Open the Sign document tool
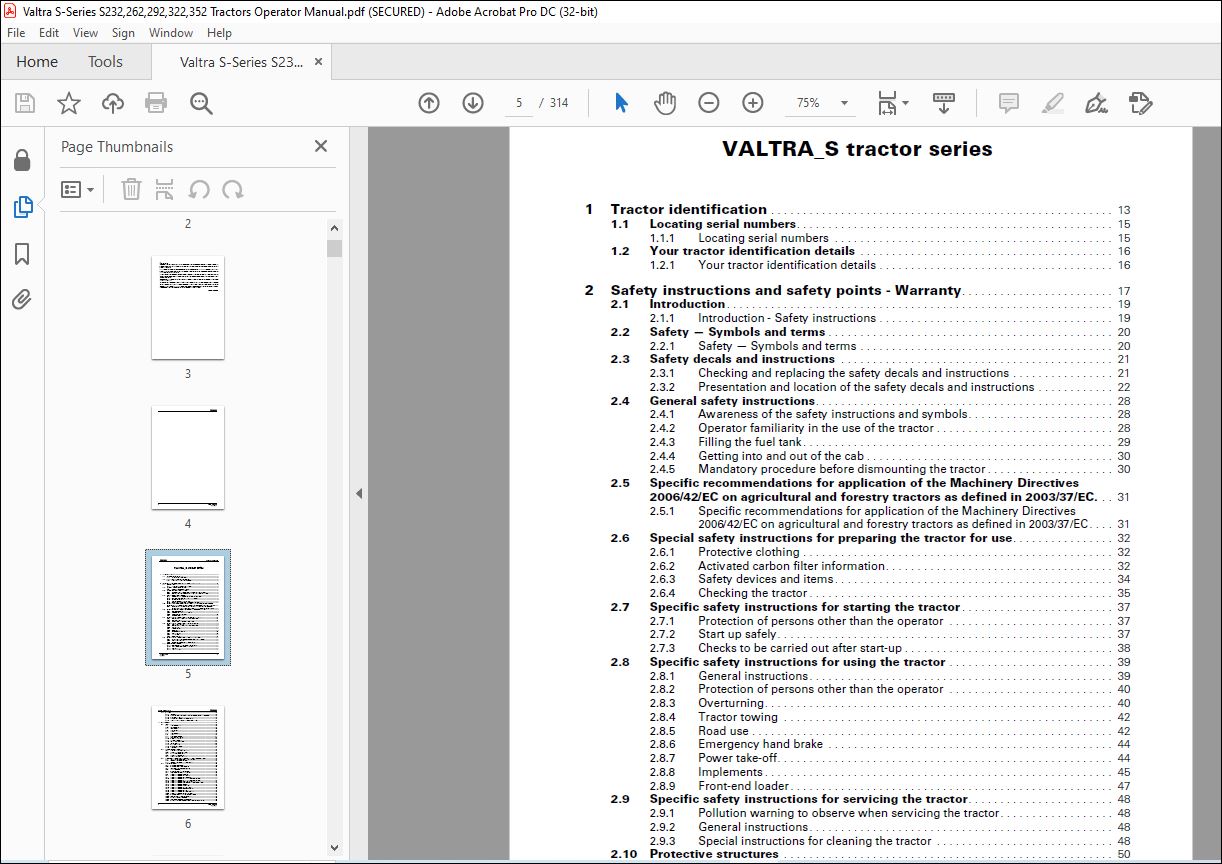1222x864 pixels. (1096, 103)
